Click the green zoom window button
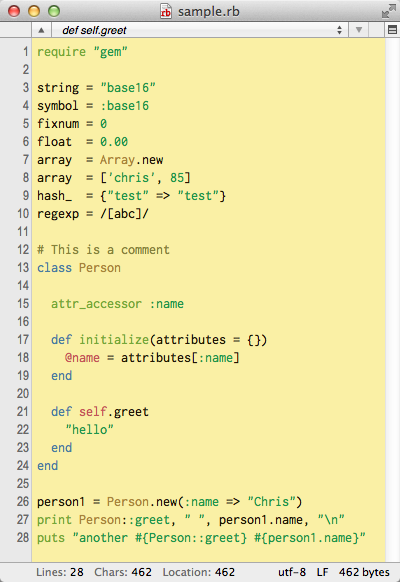The width and height of the screenshot is (400, 582). [x=54, y=11]
